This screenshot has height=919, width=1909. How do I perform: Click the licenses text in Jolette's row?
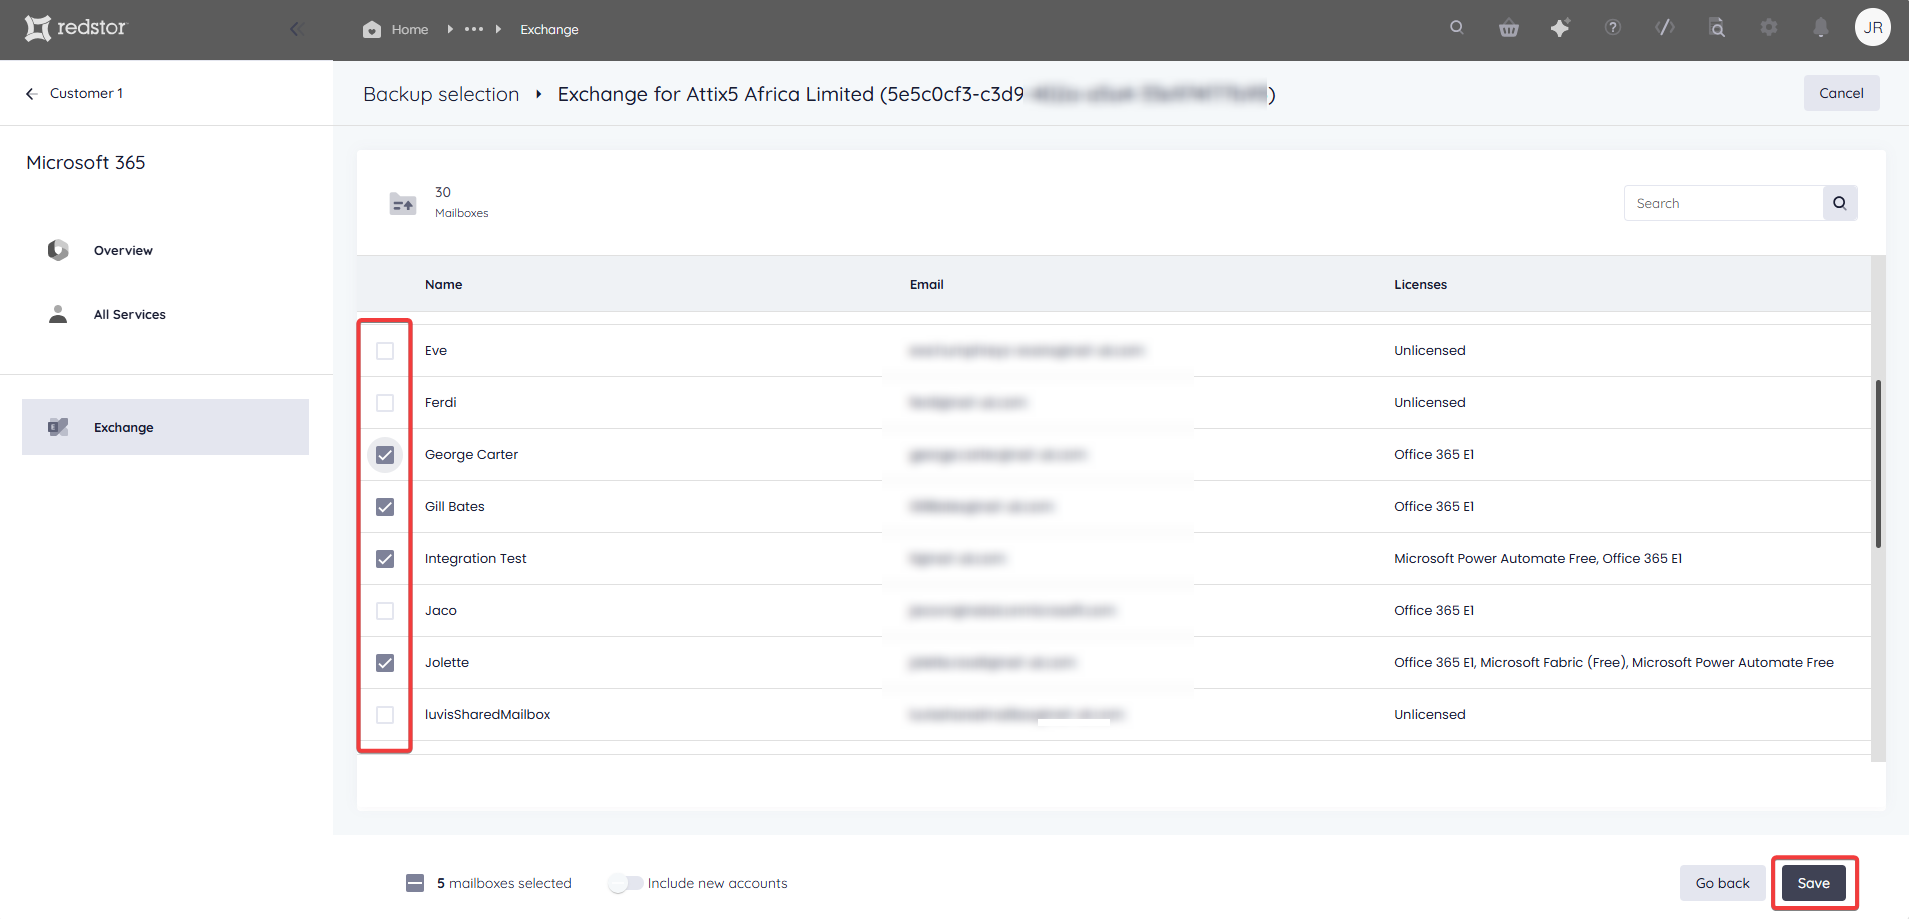(x=1613, y=663)
